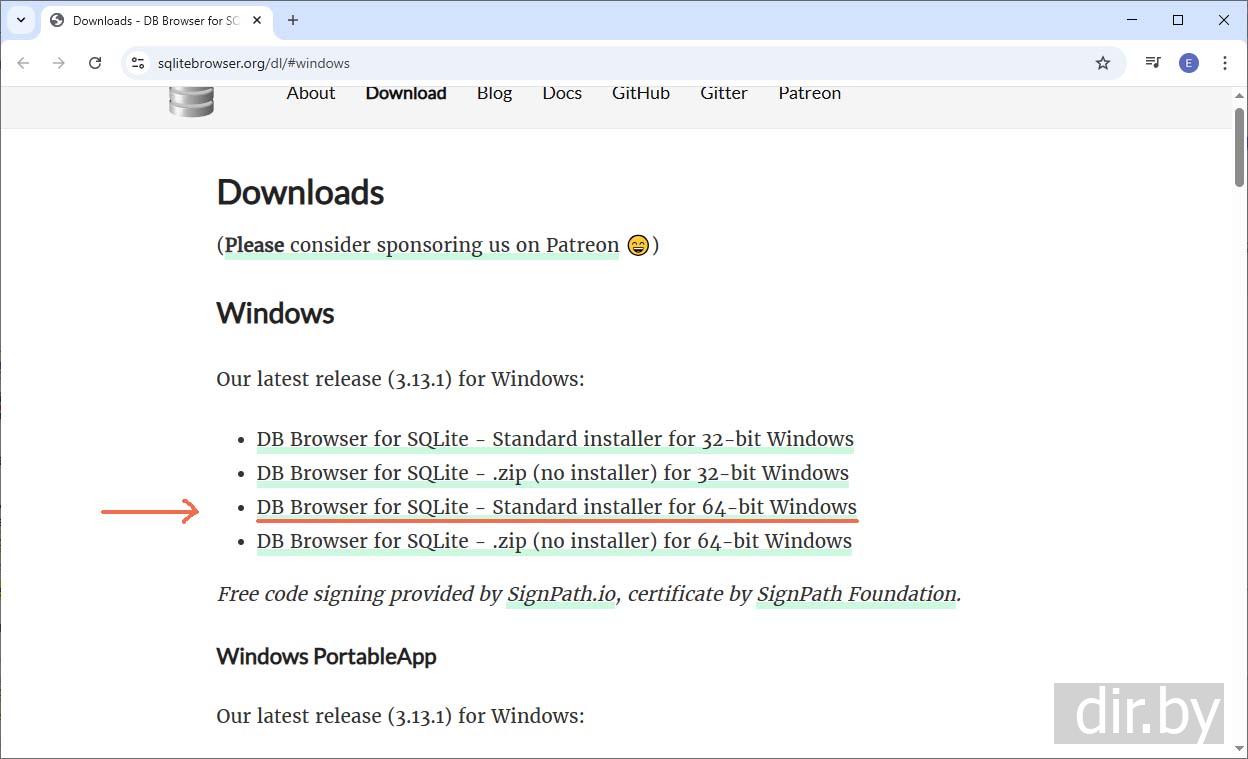Reload the page
This screenshot has width=1248, height=759.
pos(95,63)
